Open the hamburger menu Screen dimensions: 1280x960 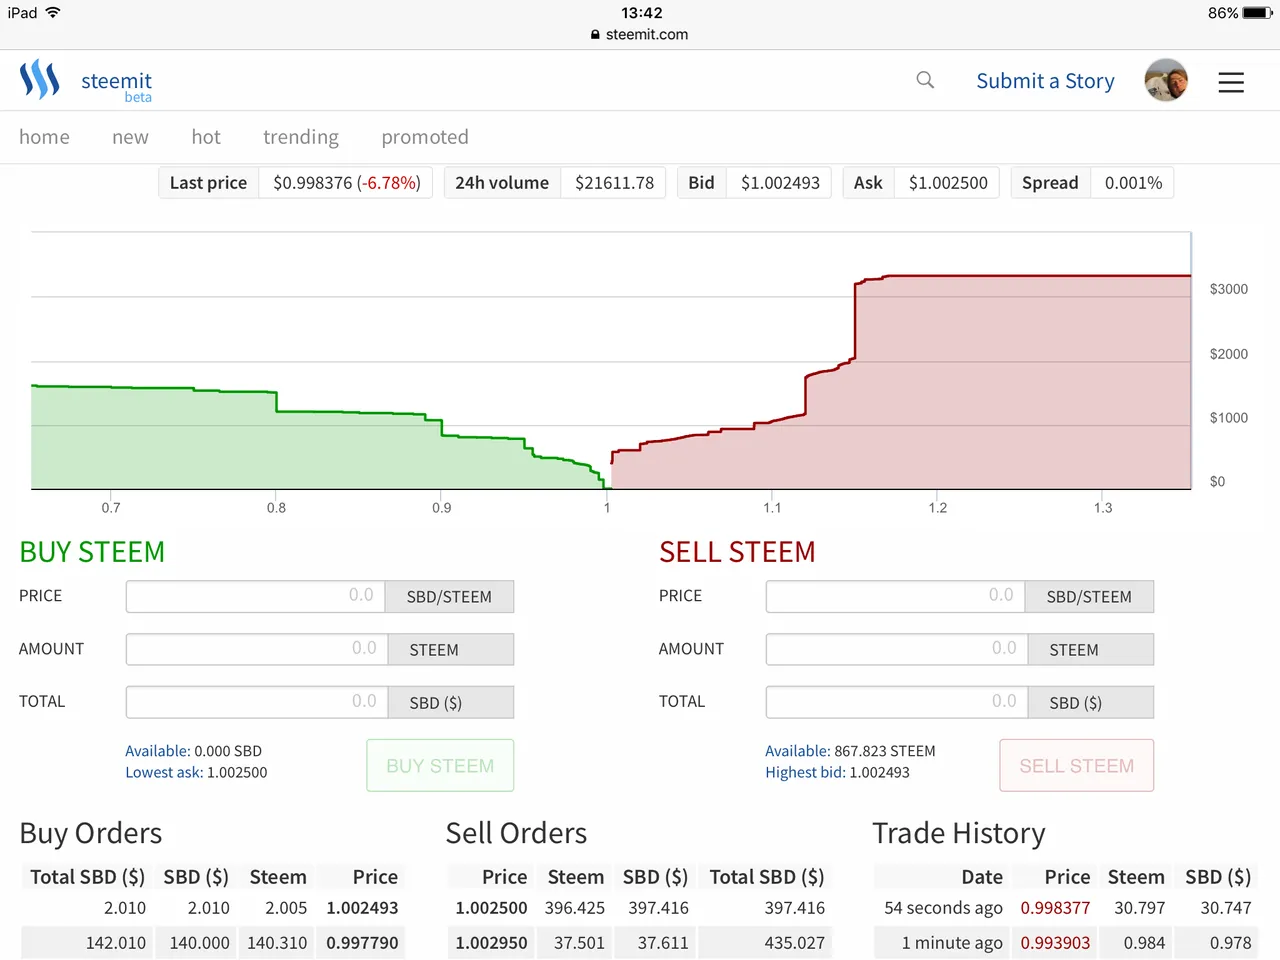1231,82
